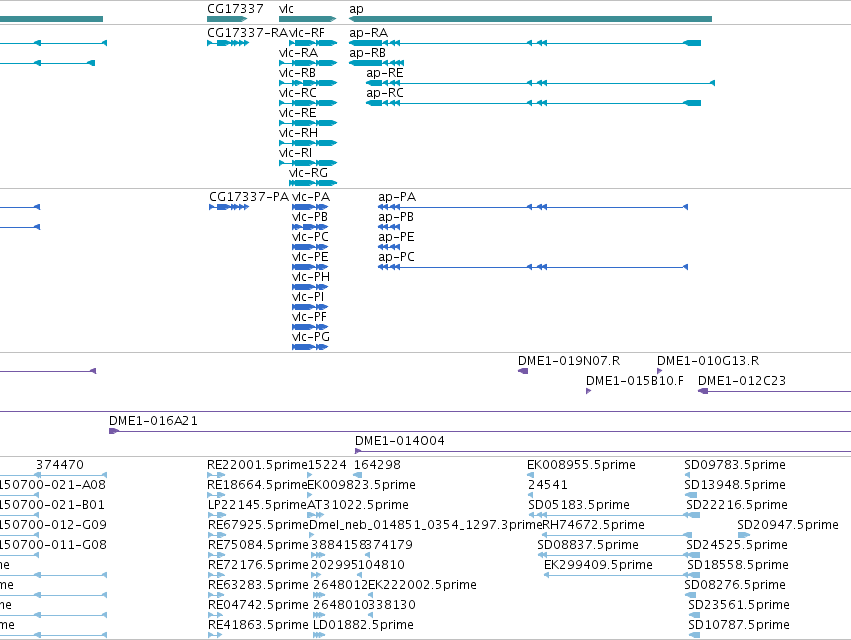Select BAC end DME1-010G13.R
Screen dimensions: 851x640
(708, 361)
